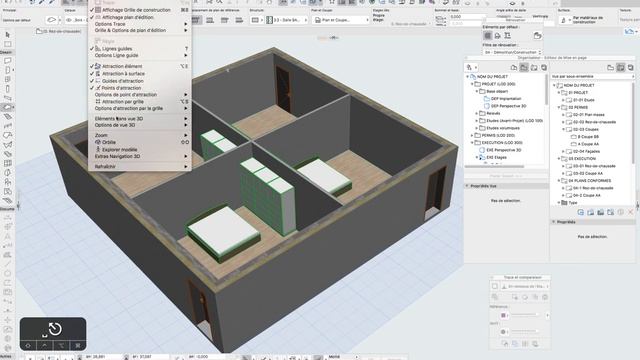Choose Explorer modèle from the menu
640x360 pixels.
[140, 149]
